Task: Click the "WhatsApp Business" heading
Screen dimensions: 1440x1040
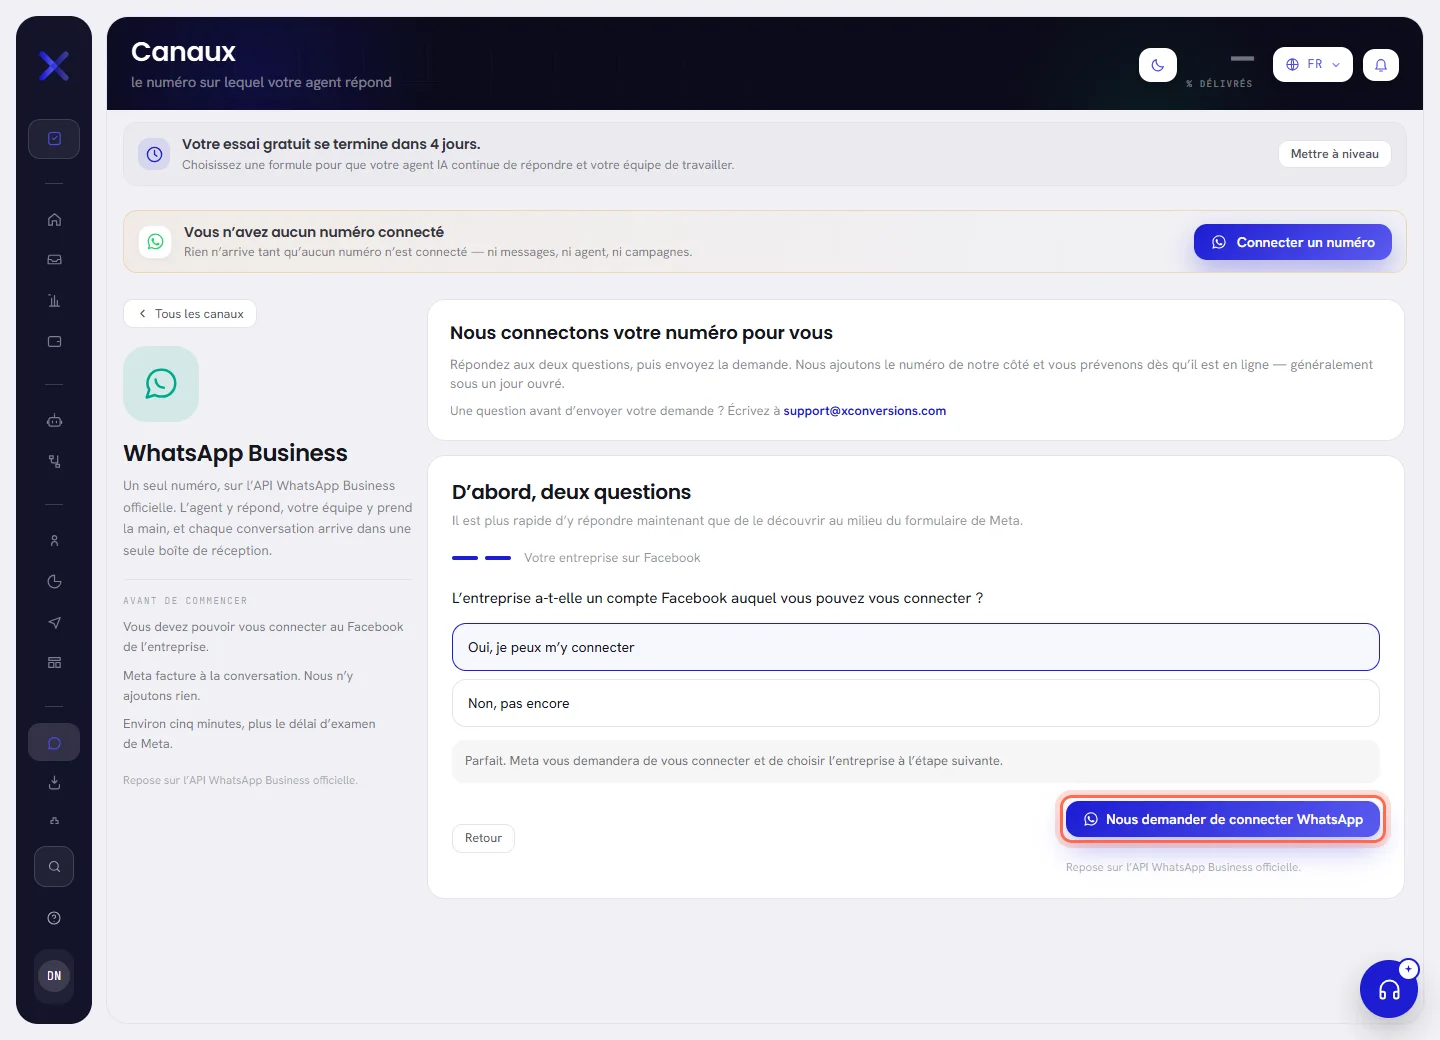Action: coord(236,453)
